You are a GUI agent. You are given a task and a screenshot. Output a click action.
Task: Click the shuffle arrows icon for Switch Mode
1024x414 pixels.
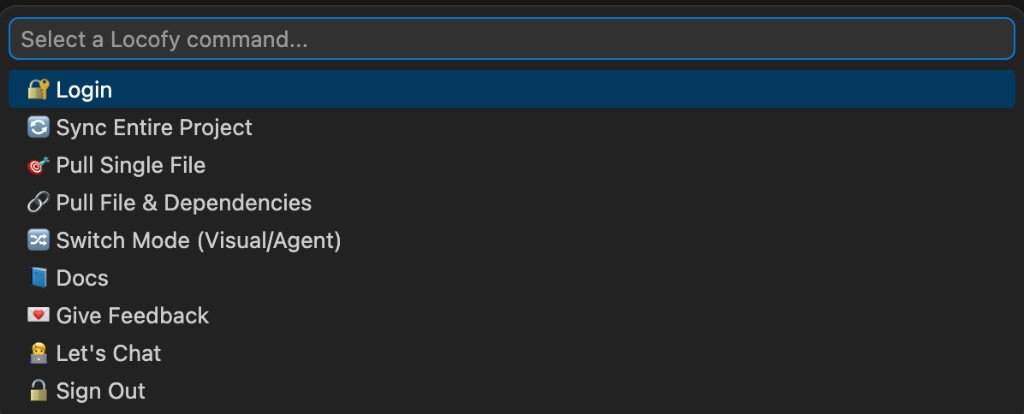[x=38, y=241]
